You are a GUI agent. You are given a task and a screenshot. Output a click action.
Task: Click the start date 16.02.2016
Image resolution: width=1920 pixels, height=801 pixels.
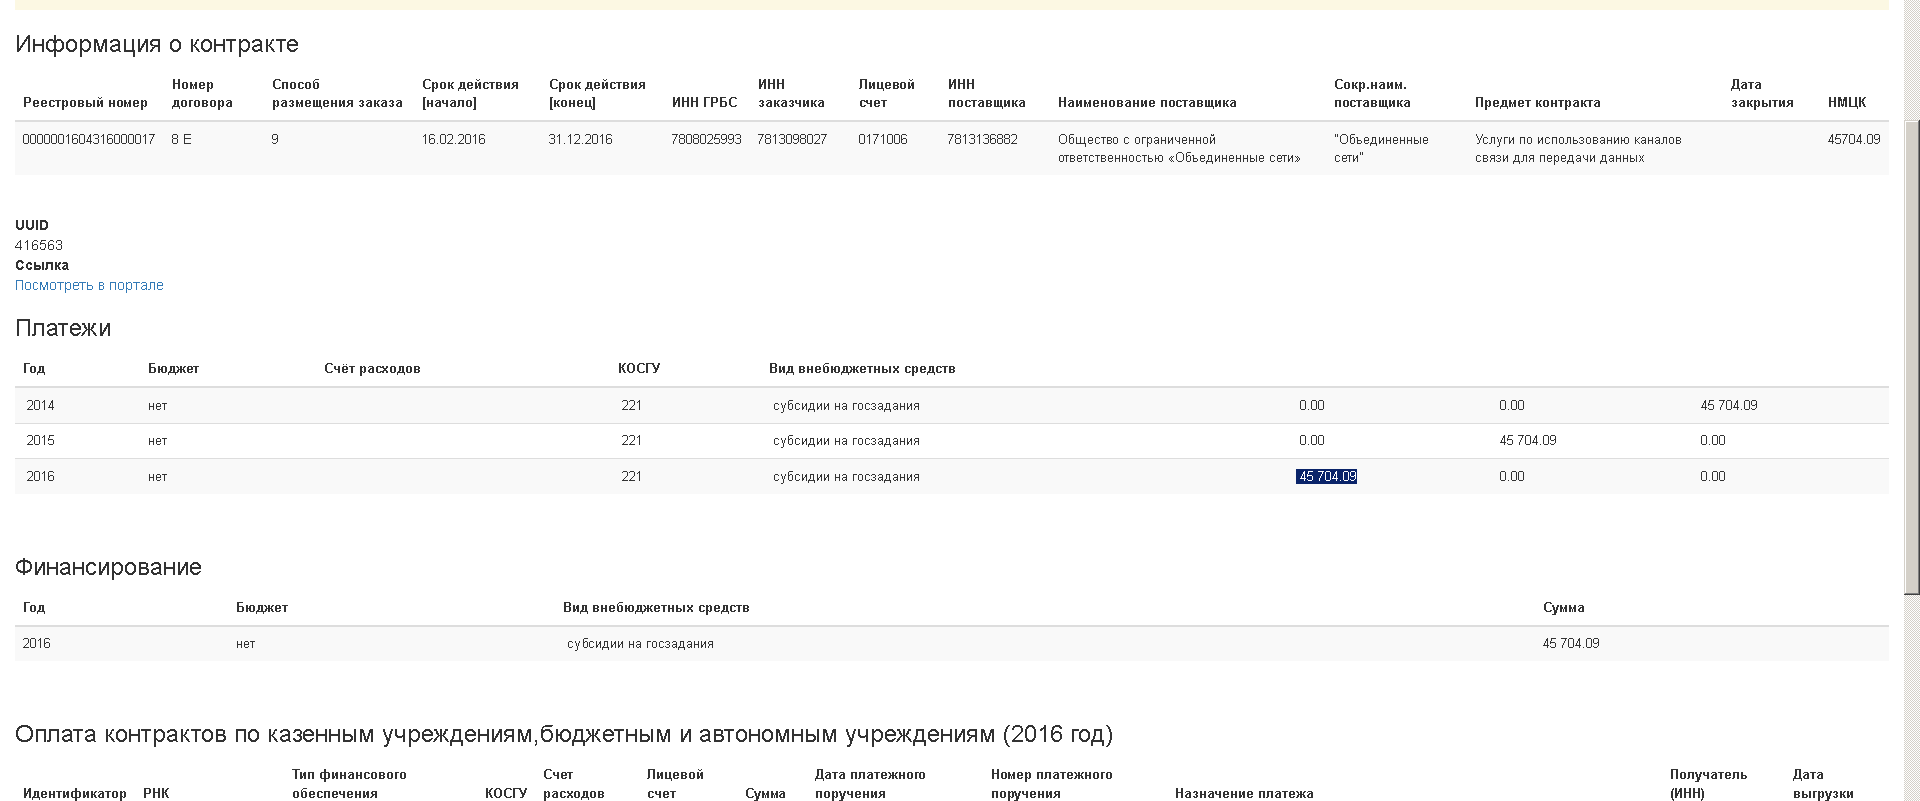click(453, 140)
